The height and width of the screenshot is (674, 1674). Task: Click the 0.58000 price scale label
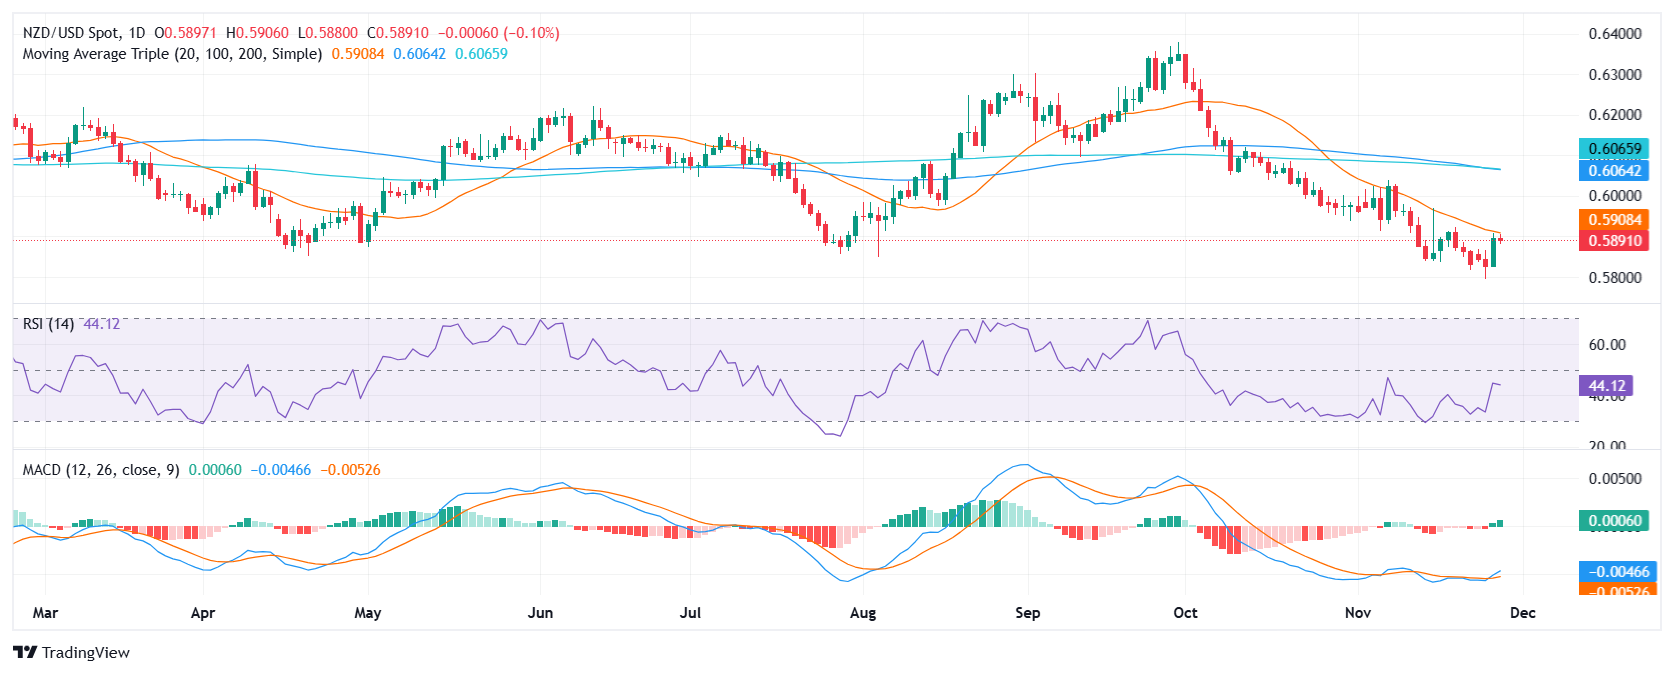(1614, 278)
